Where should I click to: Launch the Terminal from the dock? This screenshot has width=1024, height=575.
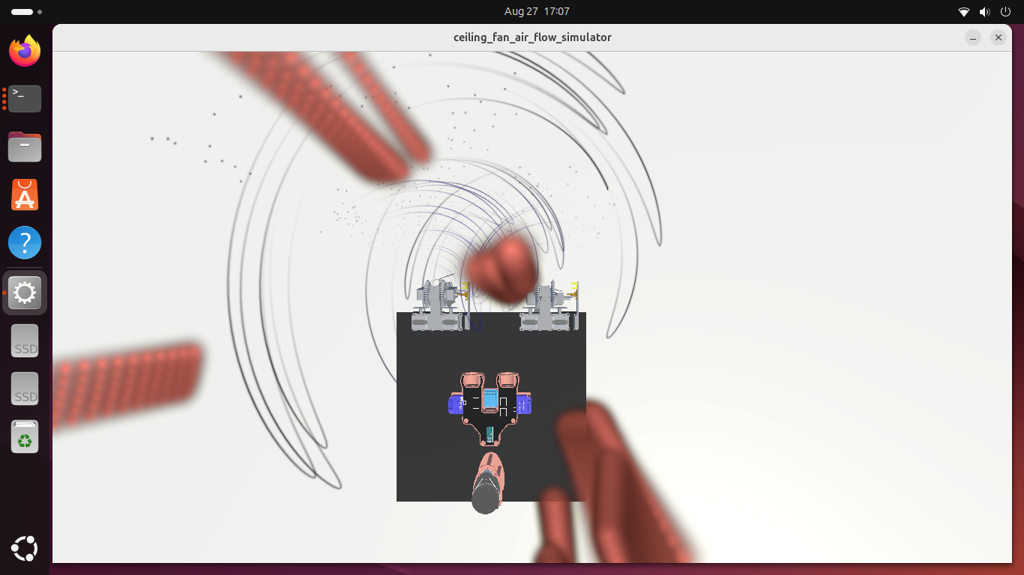pyautogui.click(x=25, y=99)
